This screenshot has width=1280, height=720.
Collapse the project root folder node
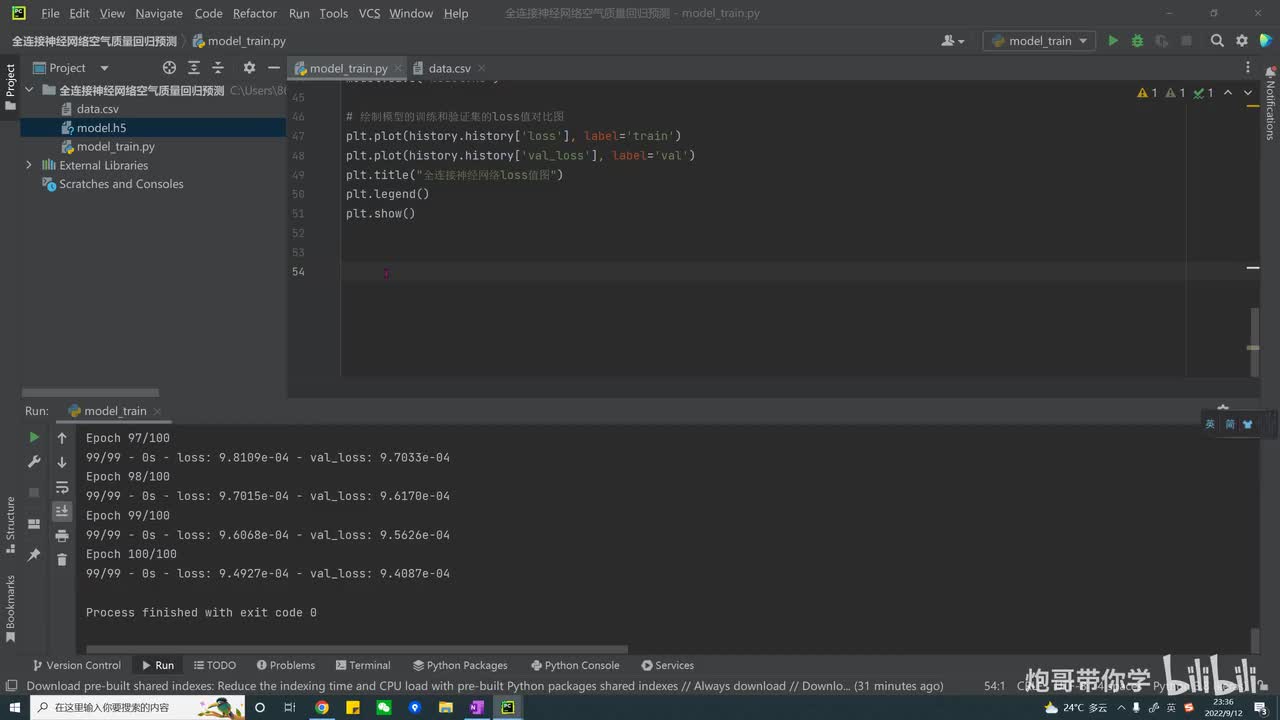pyautogui.click(x=29, y=90)
